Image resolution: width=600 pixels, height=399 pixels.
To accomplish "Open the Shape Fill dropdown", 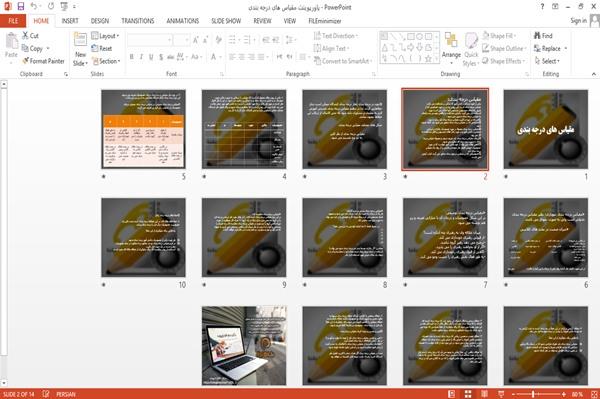I will 499,36.
